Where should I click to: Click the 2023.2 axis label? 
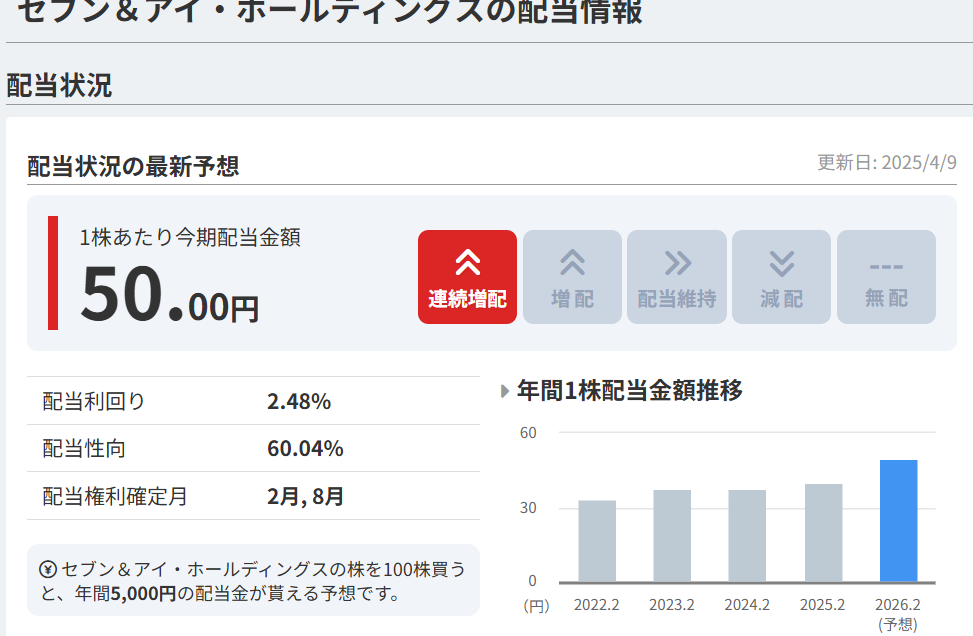click(x=672, y=605)
